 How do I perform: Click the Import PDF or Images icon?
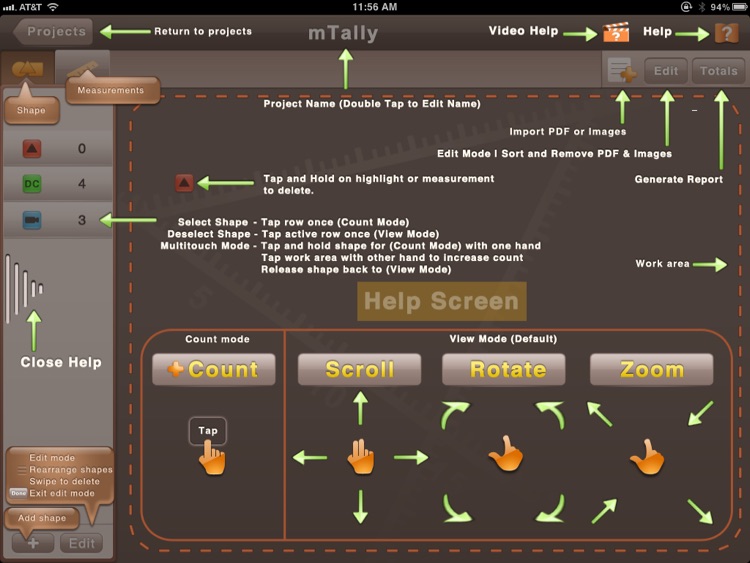tap(622, 71)
